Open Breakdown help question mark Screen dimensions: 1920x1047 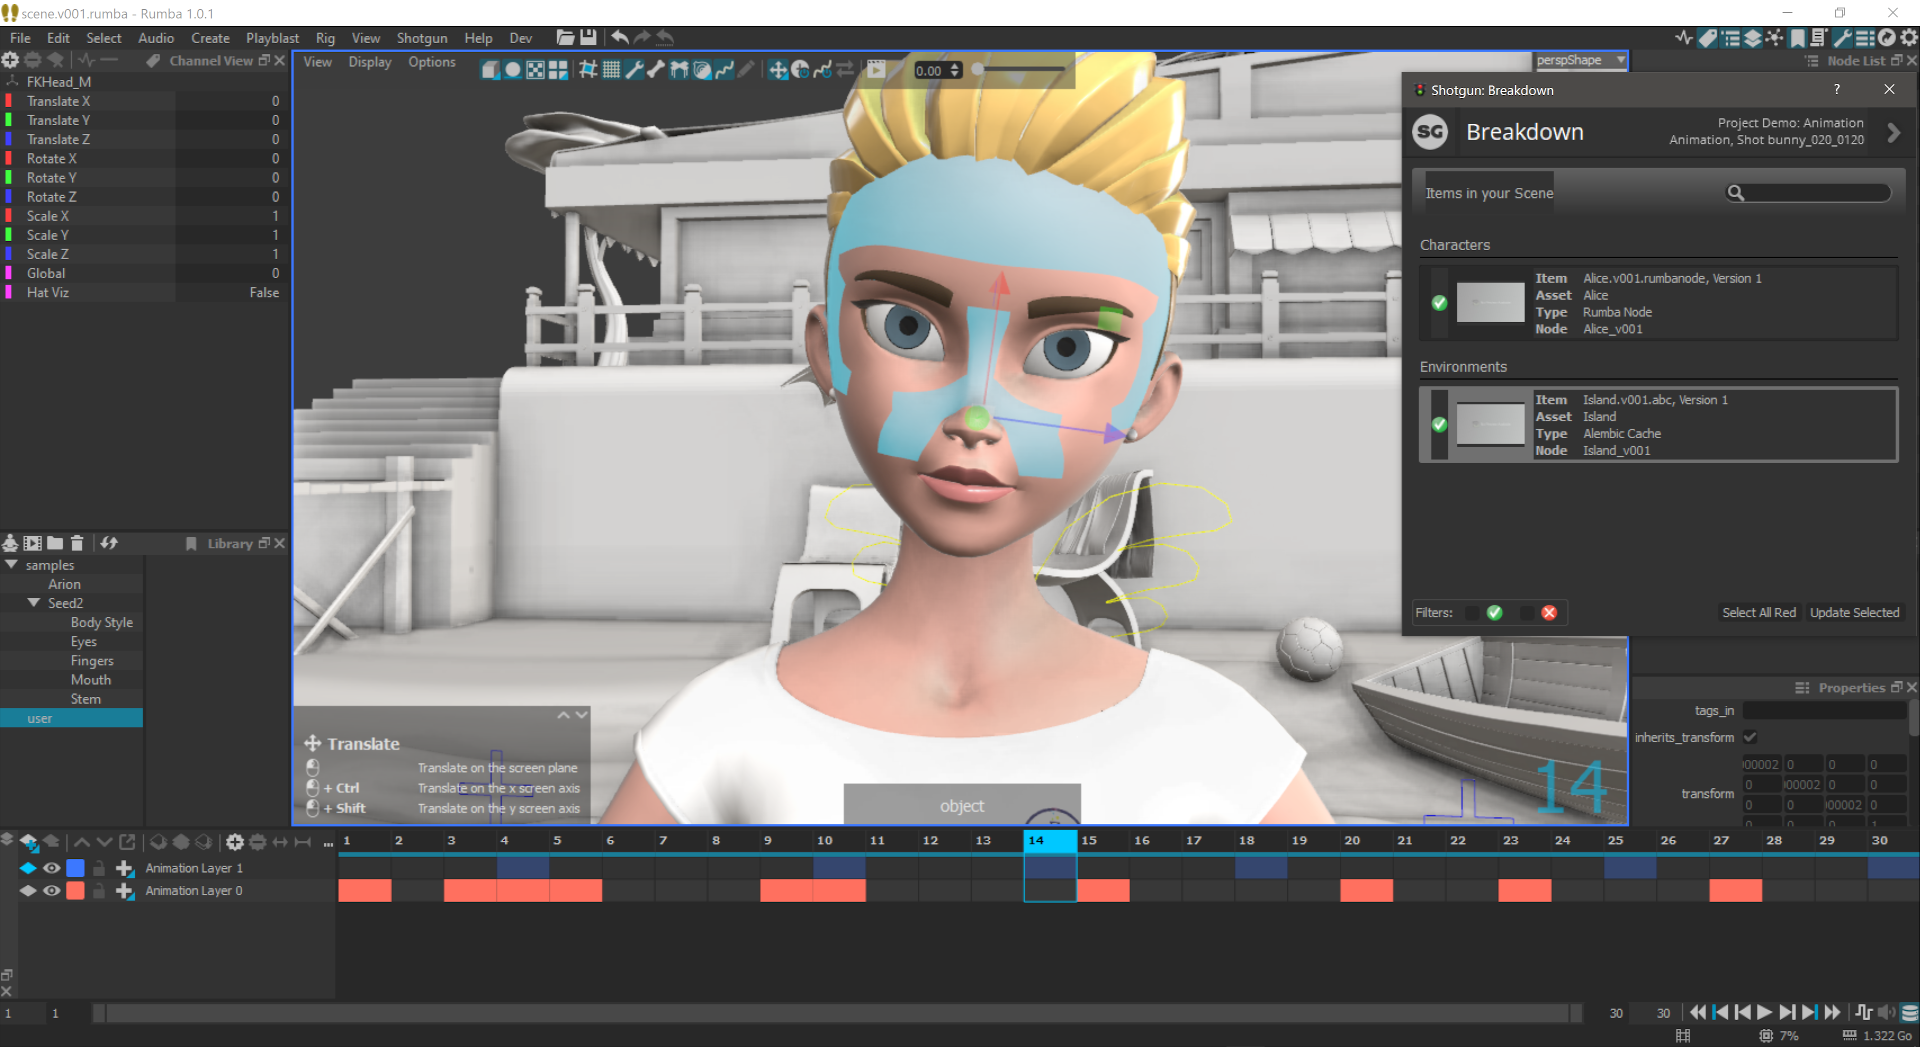(1836, 89)
